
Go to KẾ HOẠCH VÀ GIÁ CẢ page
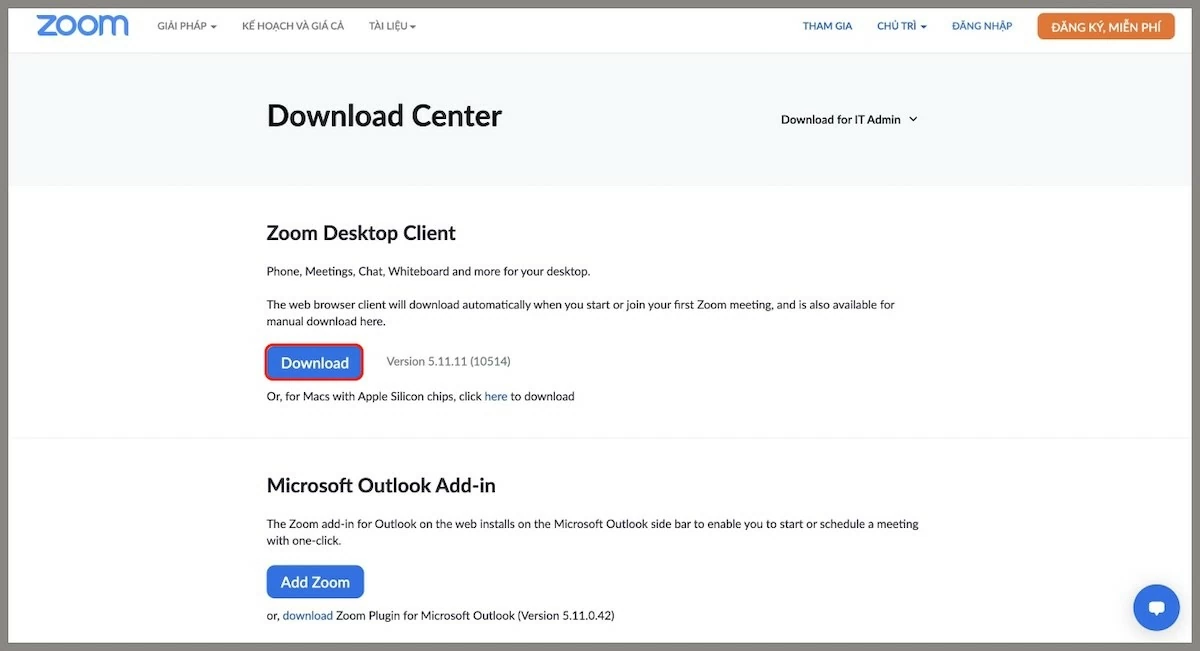[x=293, y=26]
